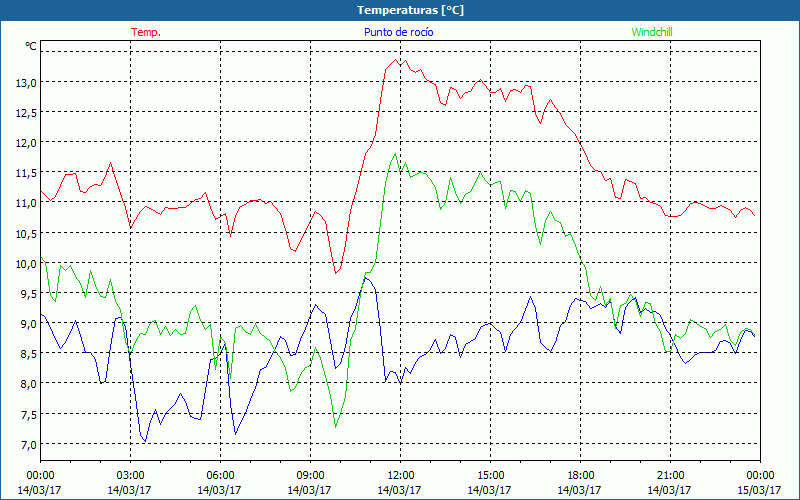The width and height of the screenshot is (800, 500).
Task: Click the 12,0 y-axis value
Action: pos(26,143)
